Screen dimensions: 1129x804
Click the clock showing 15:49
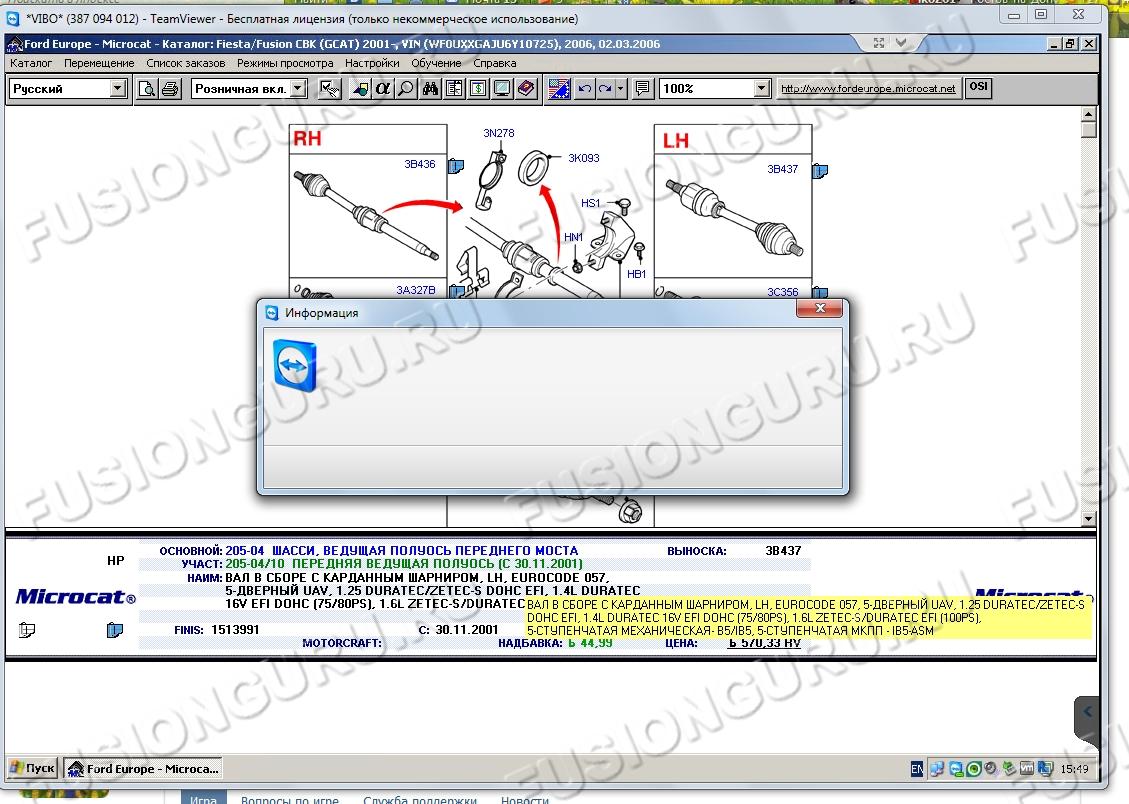[1074, 769]
